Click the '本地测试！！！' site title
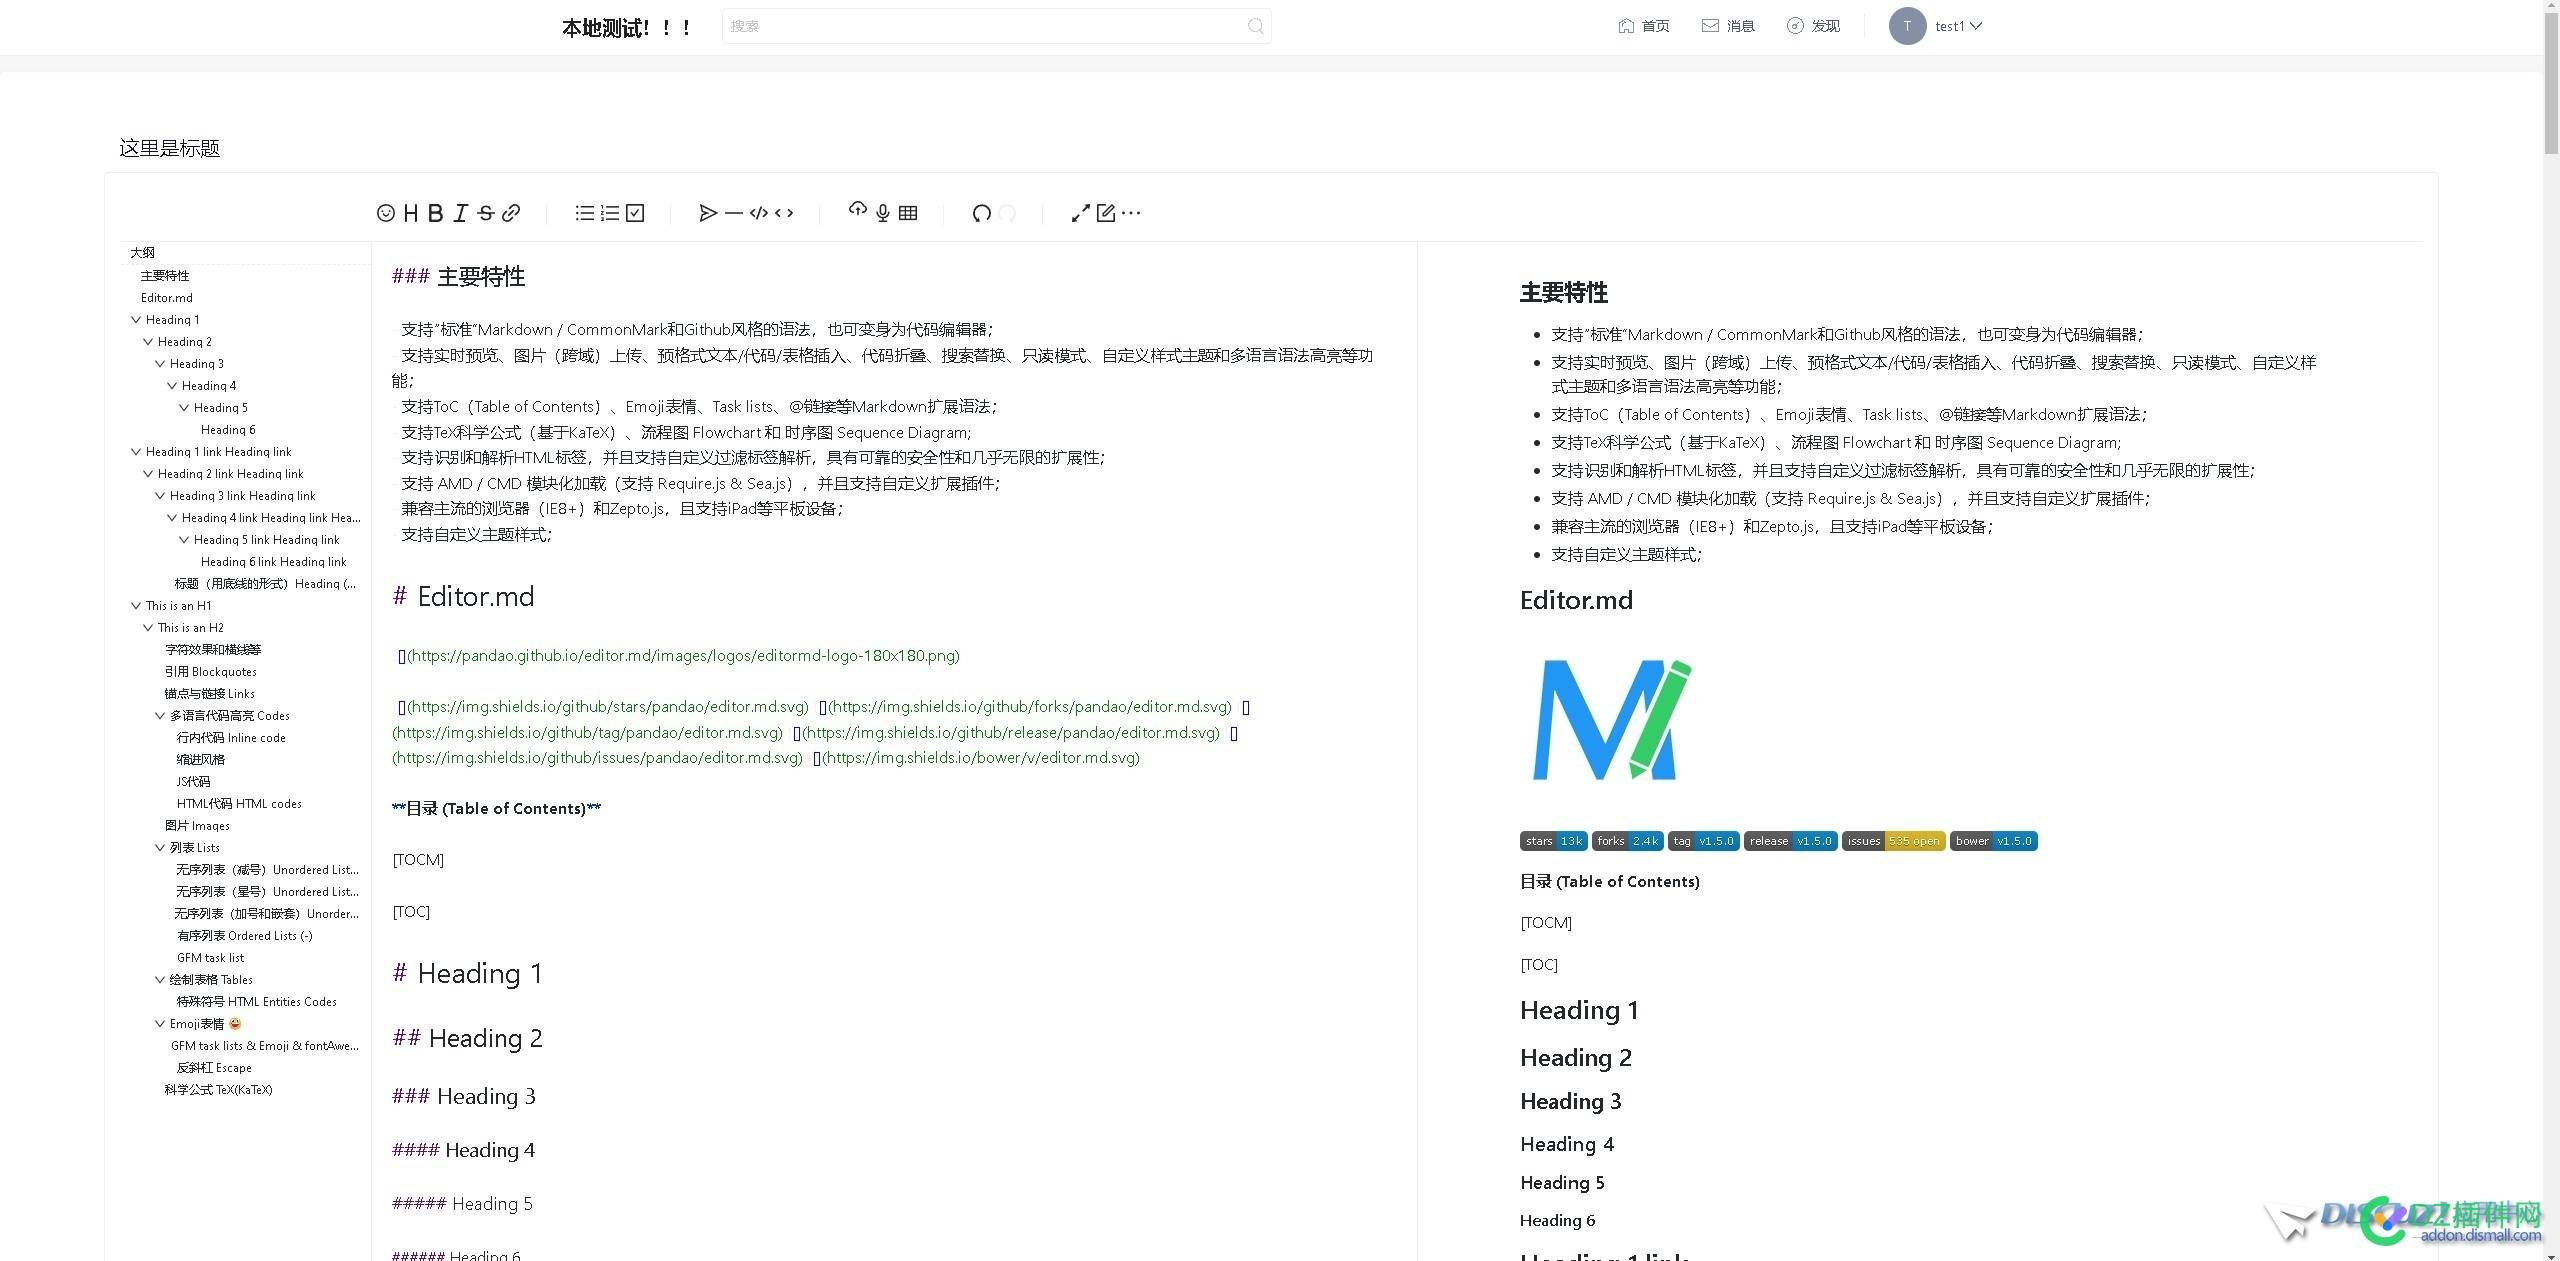 tap(627, 28)
